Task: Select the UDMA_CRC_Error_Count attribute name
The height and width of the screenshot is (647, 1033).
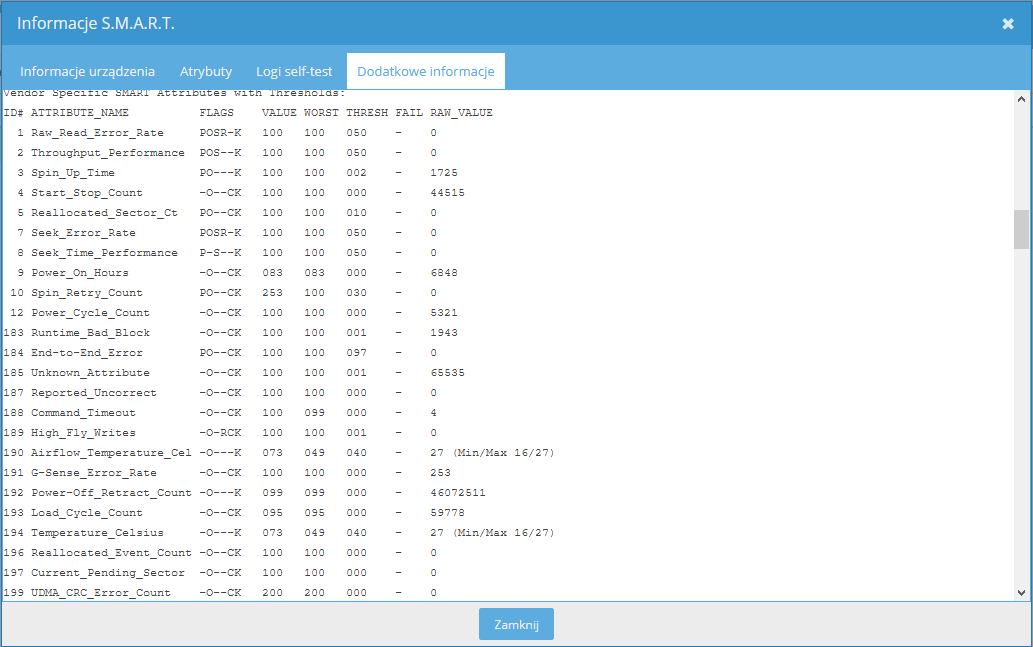Action: (x=101, y=593)
